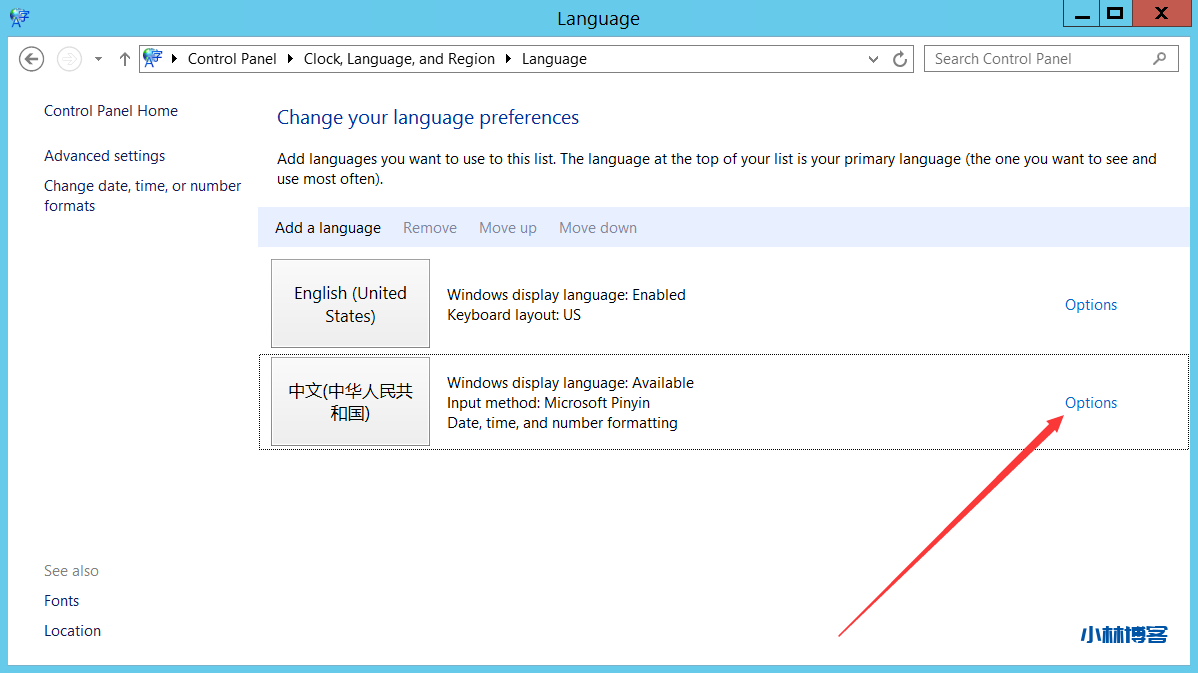Screen dimensions: 1198x673
Task: Open Advanced settings link
Action: [105, 156]
